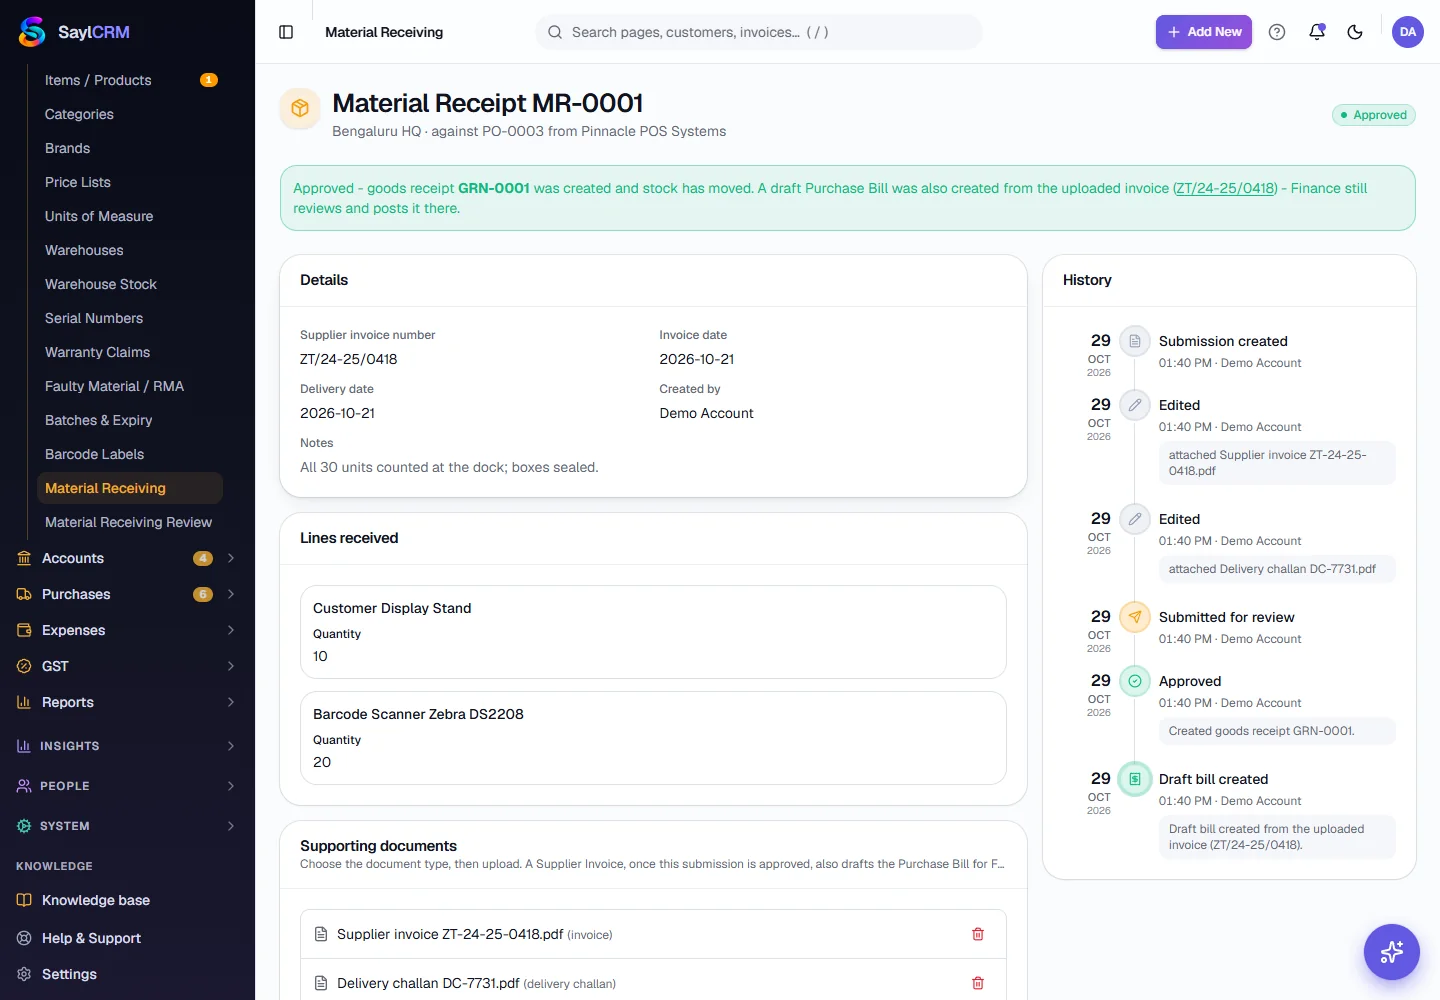This screenshot has width=1440, height=1000.
Task: Click the Customer Display Stand line card
Action: point(653,632)
